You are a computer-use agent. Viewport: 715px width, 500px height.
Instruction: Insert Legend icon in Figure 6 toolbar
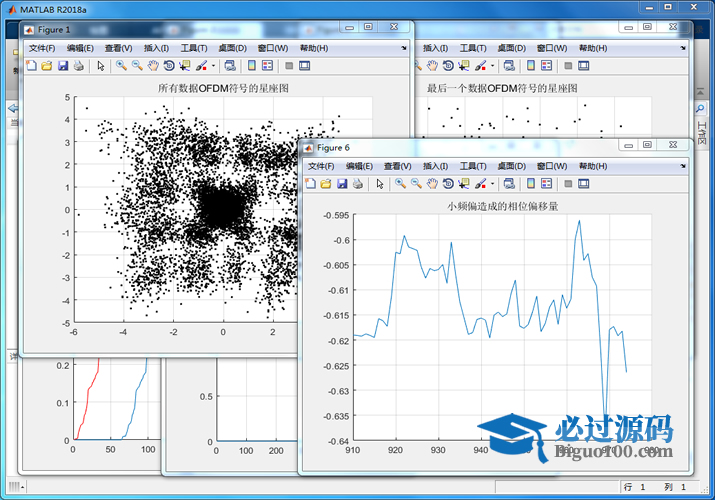[547, 184]
